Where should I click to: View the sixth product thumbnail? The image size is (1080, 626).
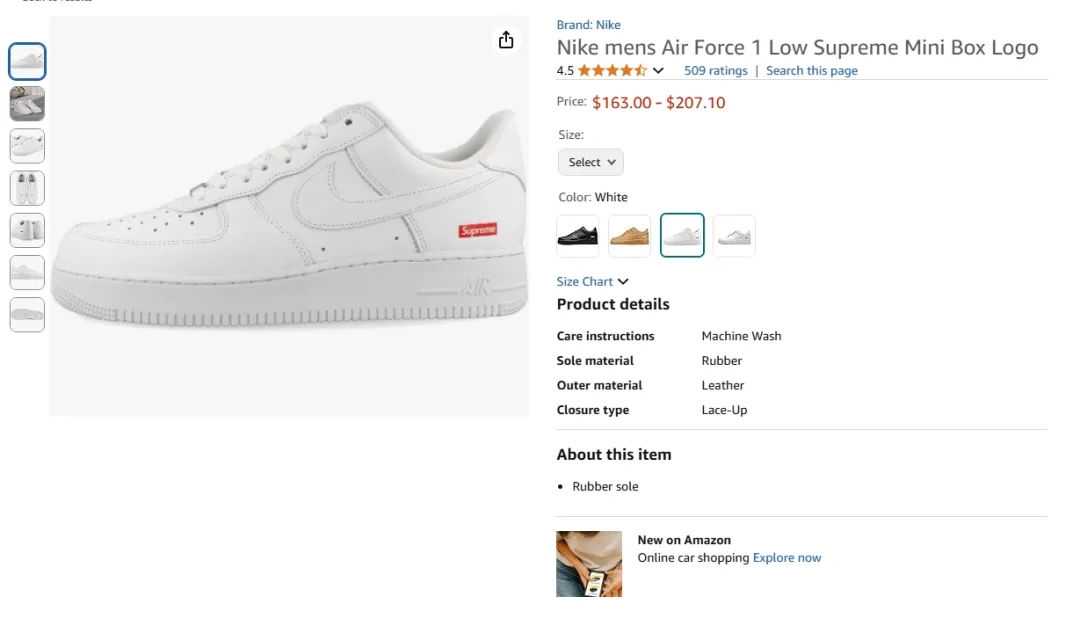pos(27,272)
